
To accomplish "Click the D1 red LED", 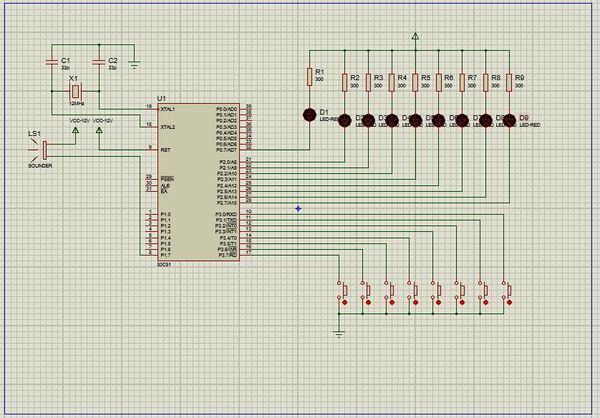I will (308, 114).
